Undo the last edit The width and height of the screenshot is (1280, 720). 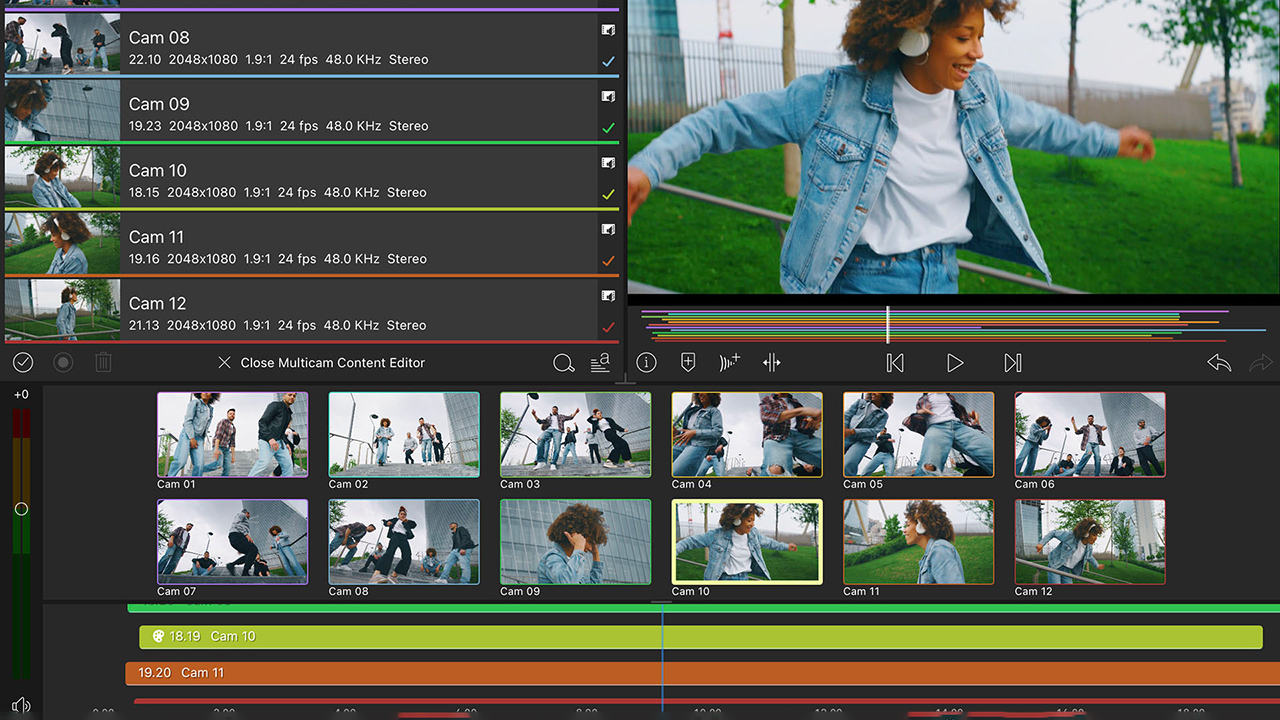click(1219, 363)
